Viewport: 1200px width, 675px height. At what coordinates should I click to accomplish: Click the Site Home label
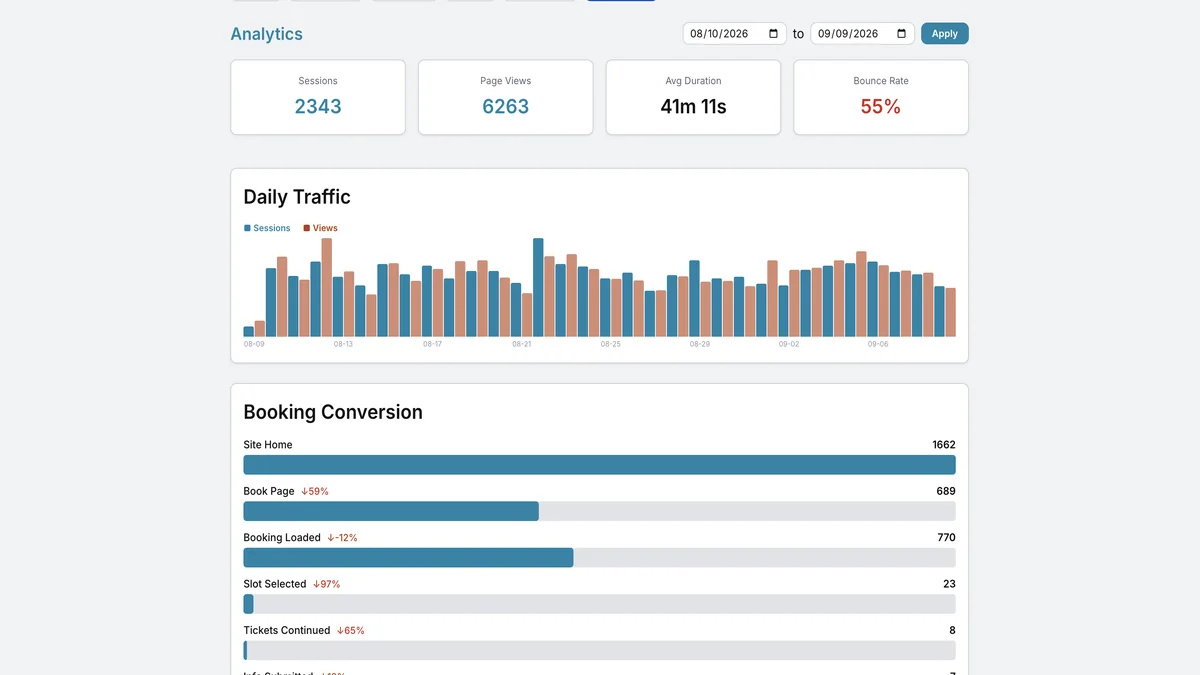(x=268, y=445)
